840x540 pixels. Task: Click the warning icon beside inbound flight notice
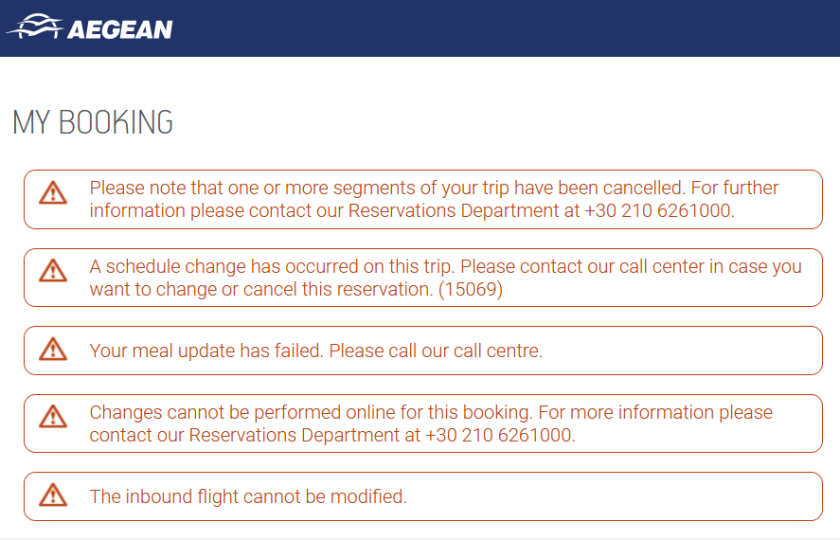point(53,494)
